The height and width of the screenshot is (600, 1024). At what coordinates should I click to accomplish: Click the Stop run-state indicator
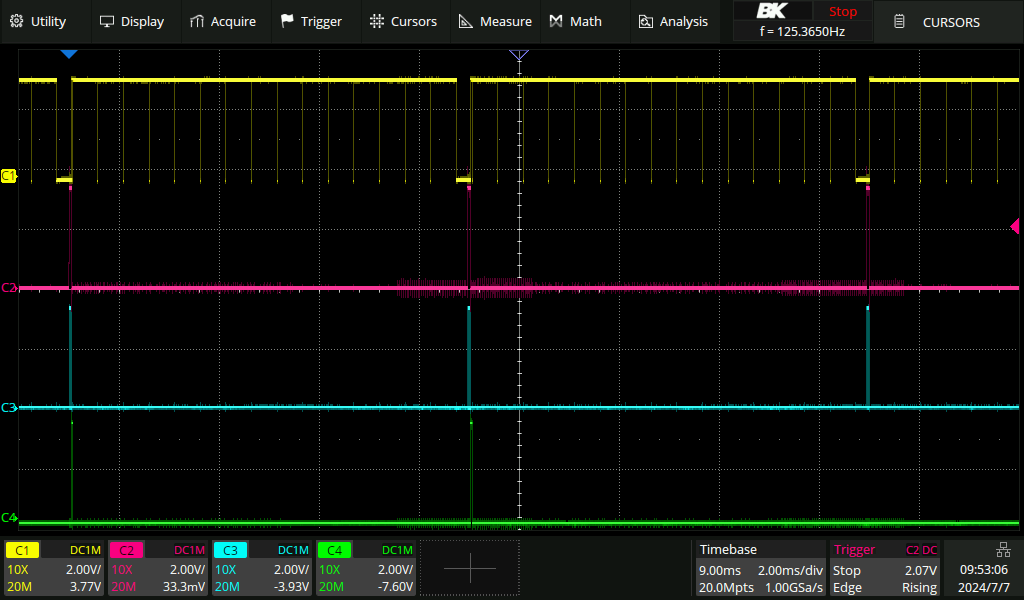[x=842, y=11]
